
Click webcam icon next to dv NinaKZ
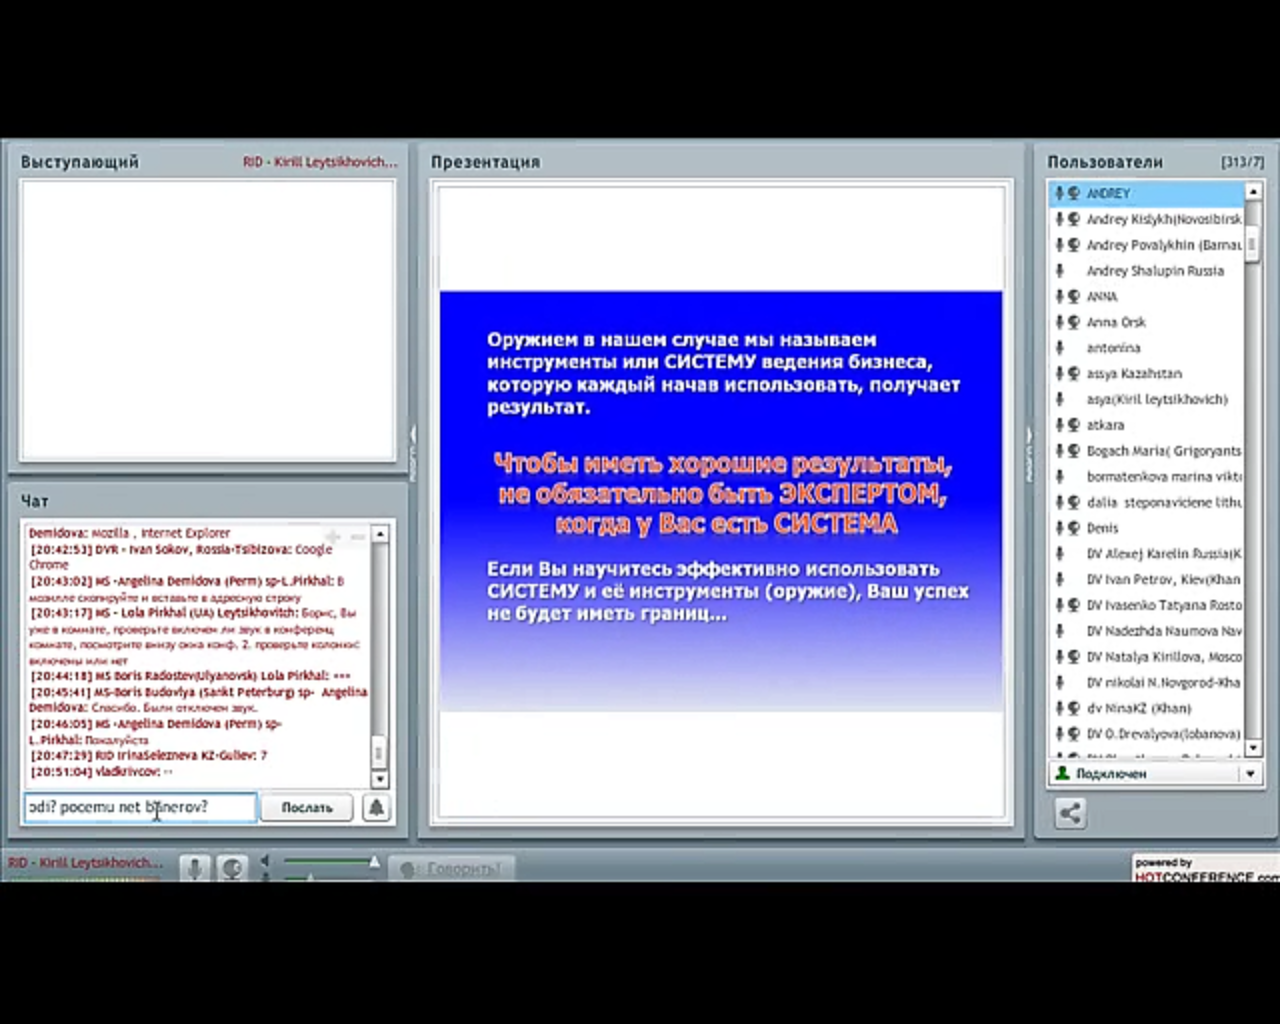pos(1074,708)
